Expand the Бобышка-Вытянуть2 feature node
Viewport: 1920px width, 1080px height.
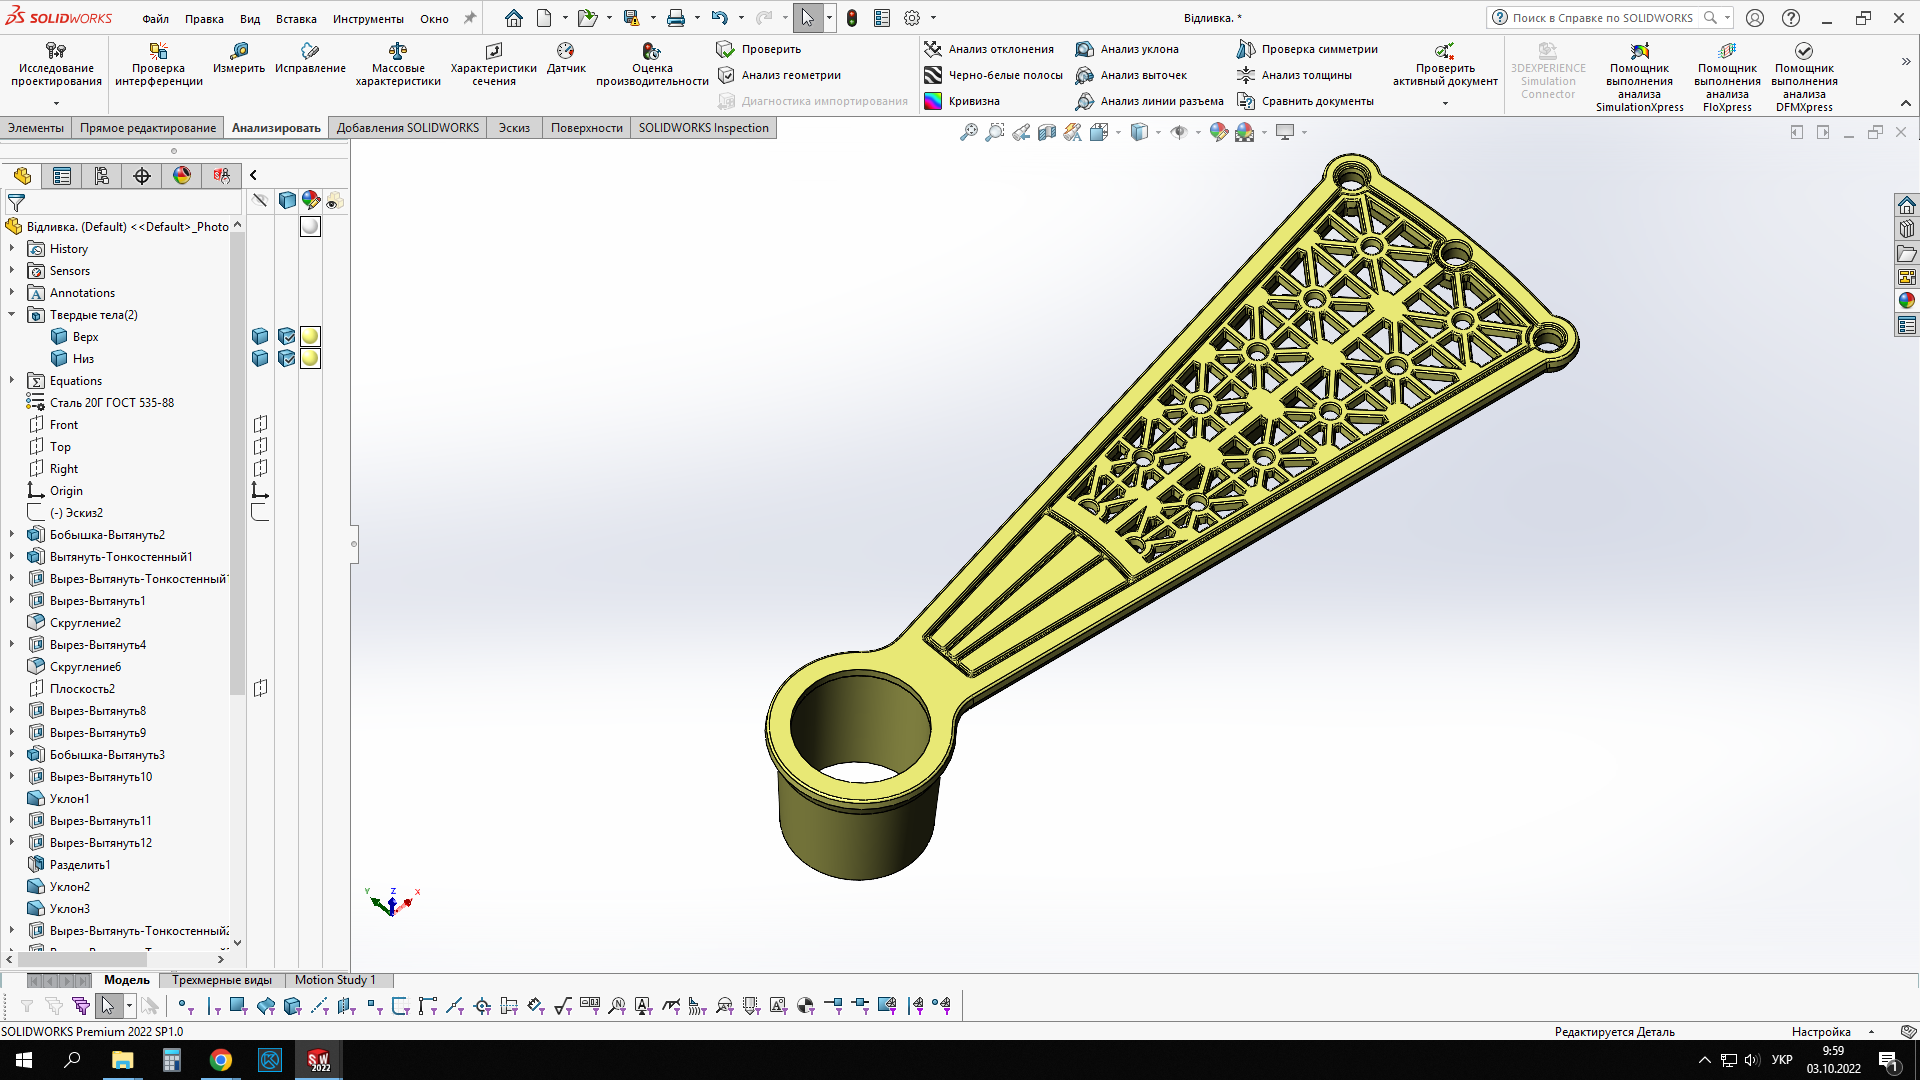(12, 535)
